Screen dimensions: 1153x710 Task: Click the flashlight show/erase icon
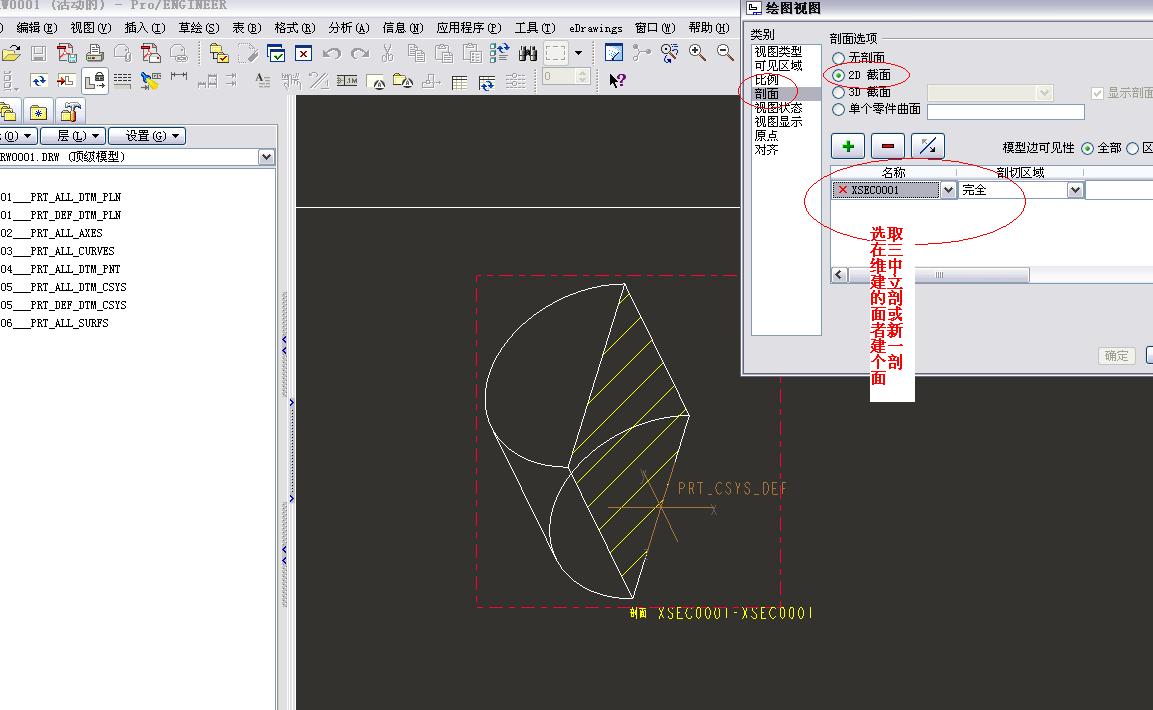151,80
